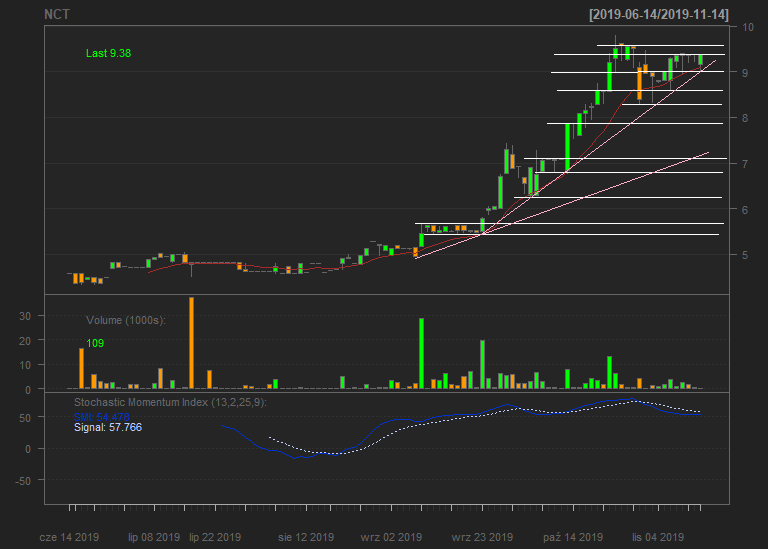Click price axis label 10
768x549 pixels.
tap(747, 27)
